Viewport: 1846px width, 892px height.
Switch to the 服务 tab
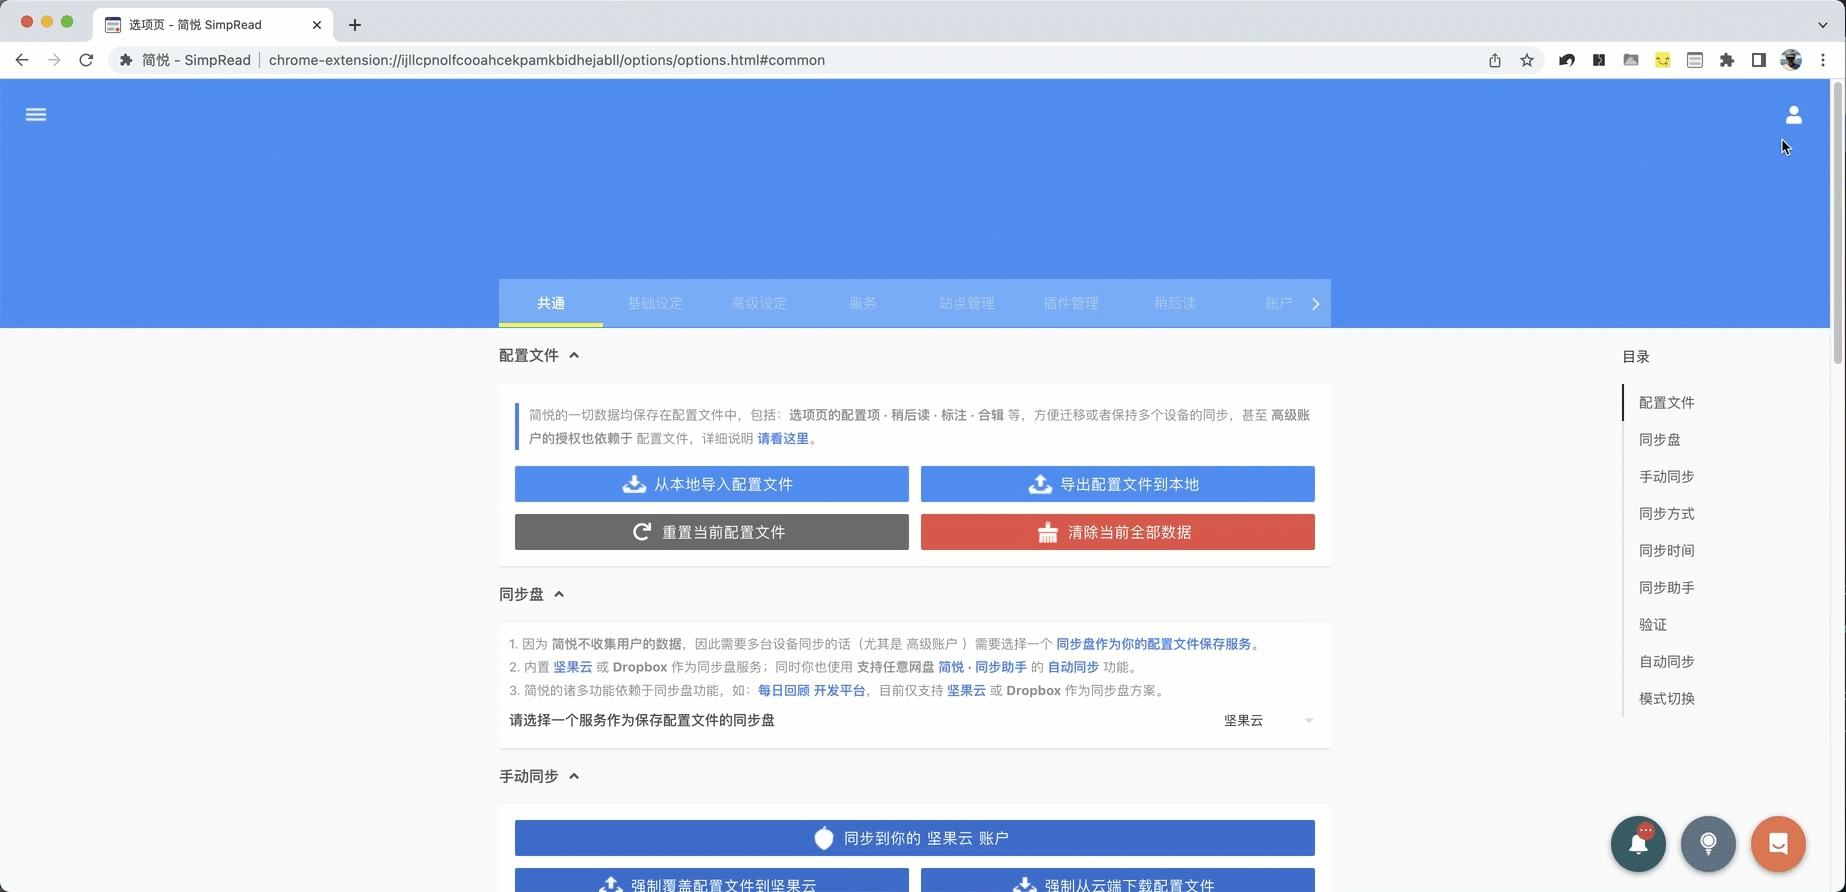(x=863, y=303)
